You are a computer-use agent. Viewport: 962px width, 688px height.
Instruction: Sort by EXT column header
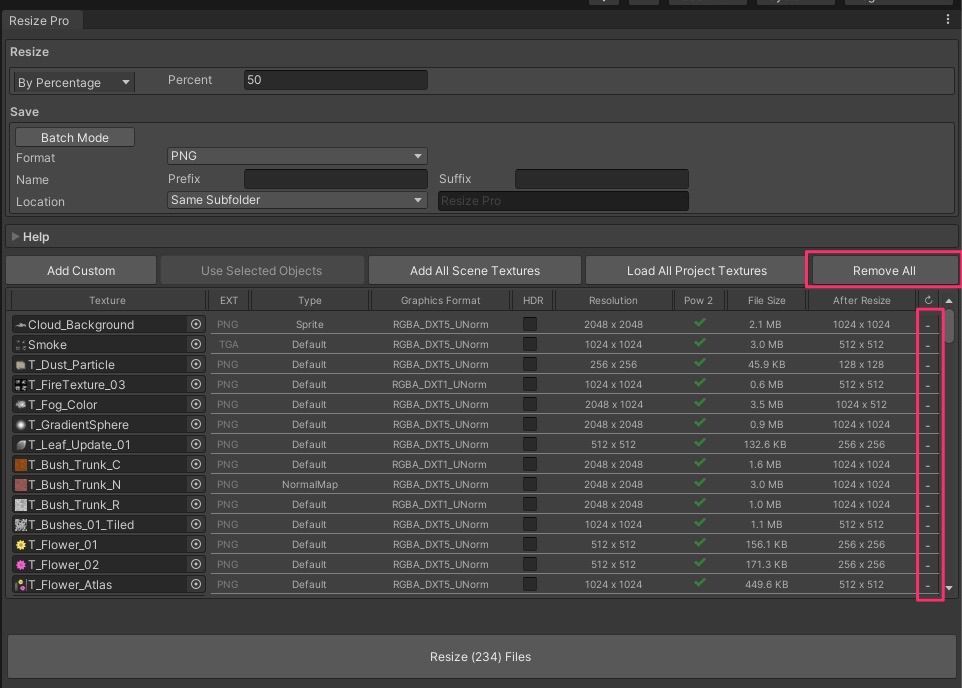point(229,300)
